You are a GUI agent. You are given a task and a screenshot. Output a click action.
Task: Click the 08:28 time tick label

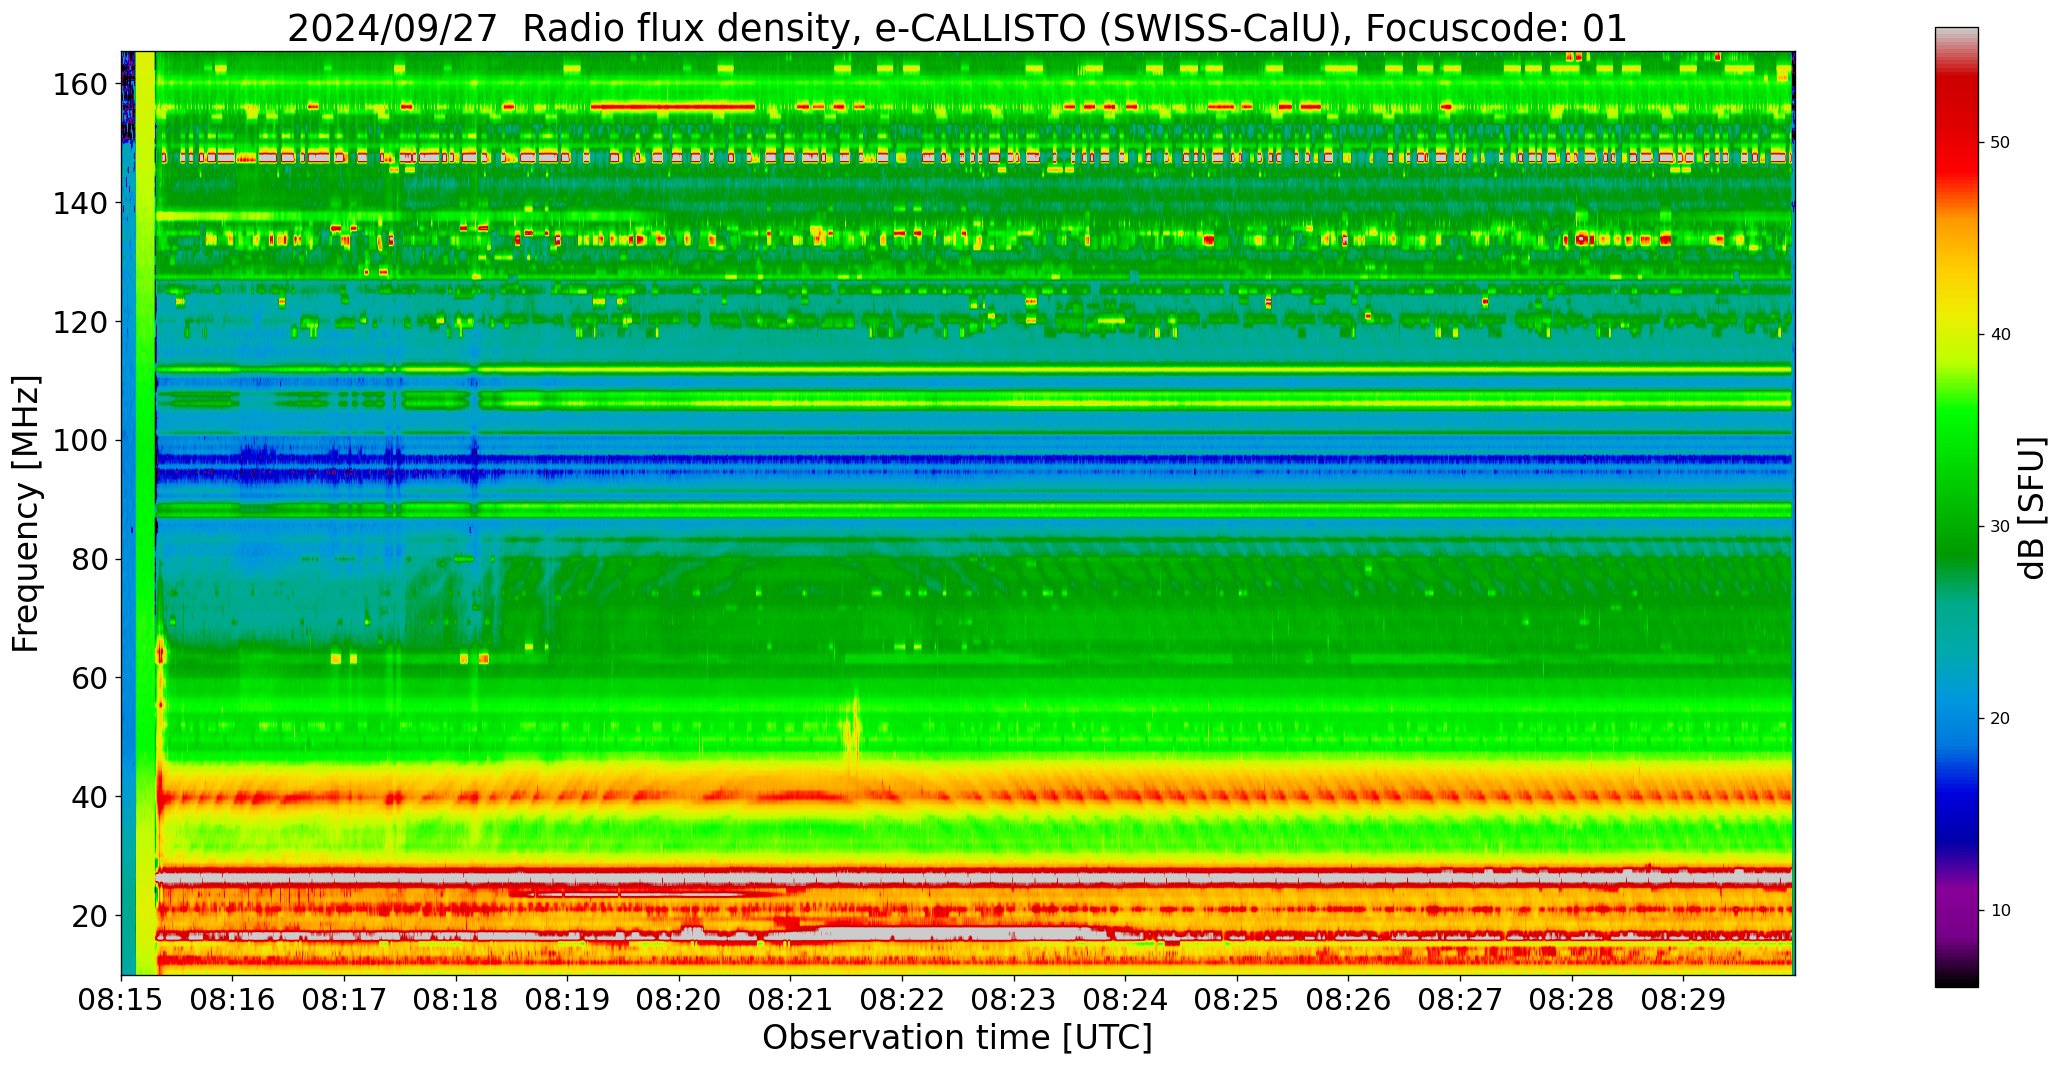click(x=1571, y=1000)
